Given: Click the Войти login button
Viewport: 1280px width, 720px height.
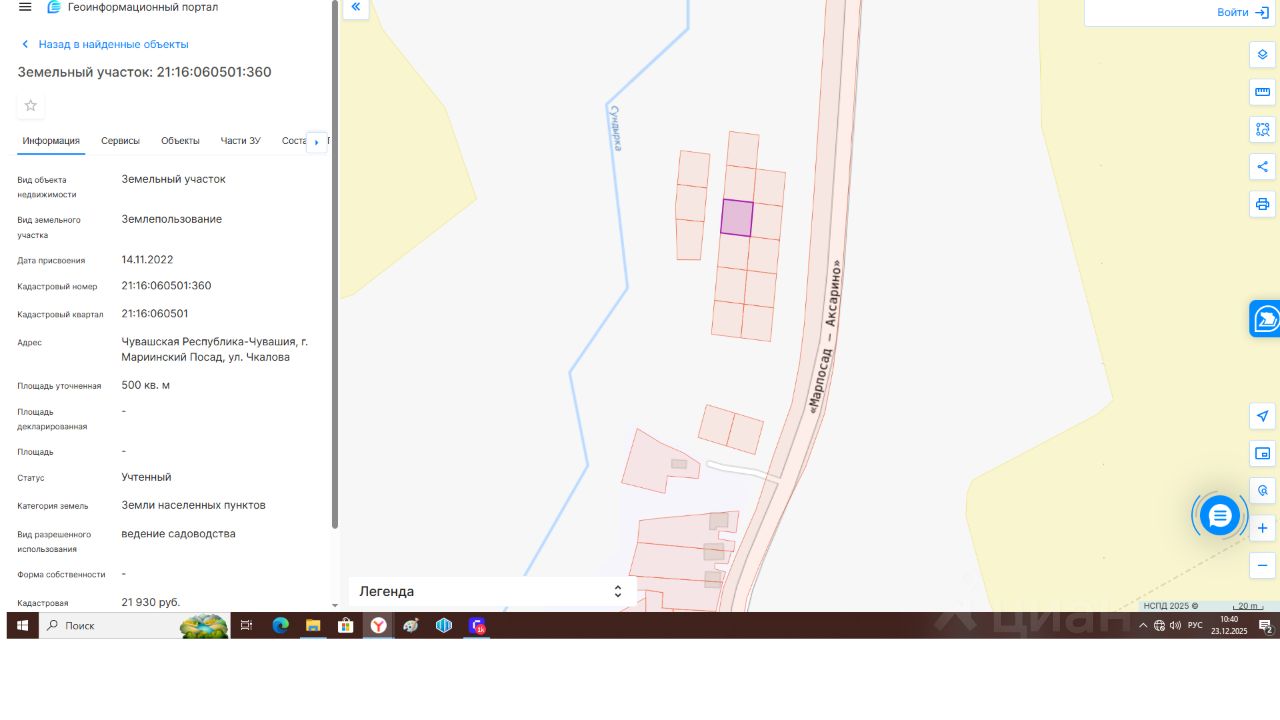Looking at the screenshot, I should point(1243,12).
